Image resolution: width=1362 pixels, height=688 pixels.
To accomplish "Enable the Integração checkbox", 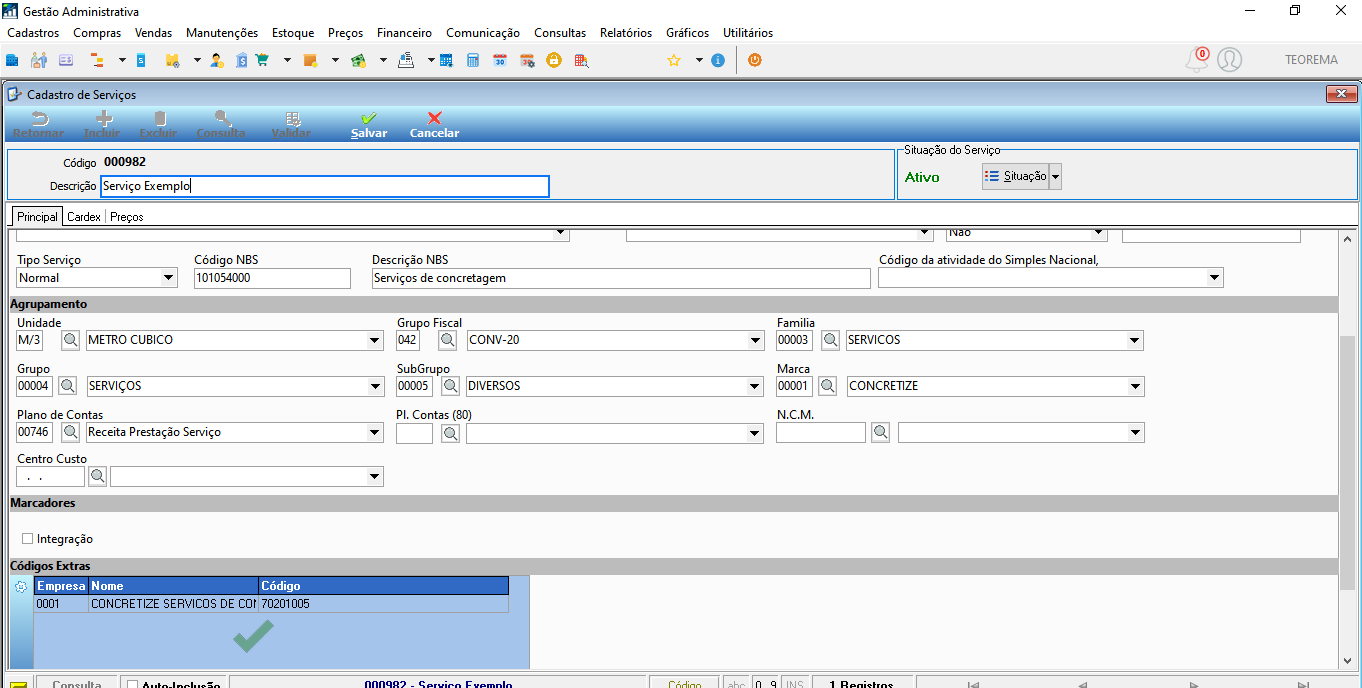I will pos(27,539).
